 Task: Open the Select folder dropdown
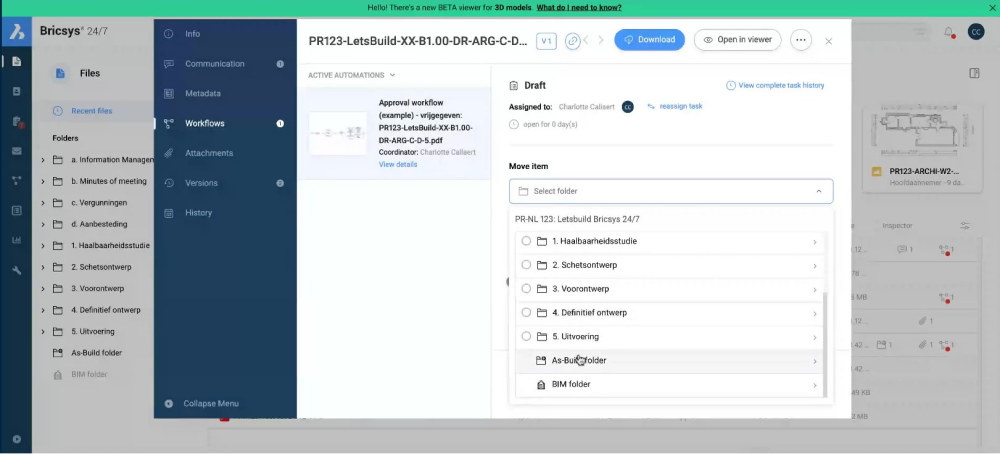[x=671, y=191]
